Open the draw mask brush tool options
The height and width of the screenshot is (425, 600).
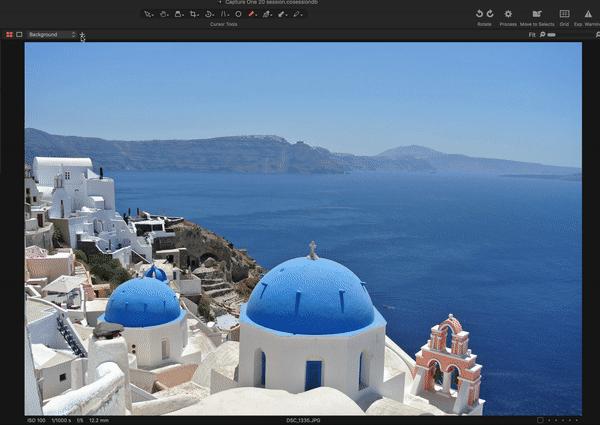point(270,14)
